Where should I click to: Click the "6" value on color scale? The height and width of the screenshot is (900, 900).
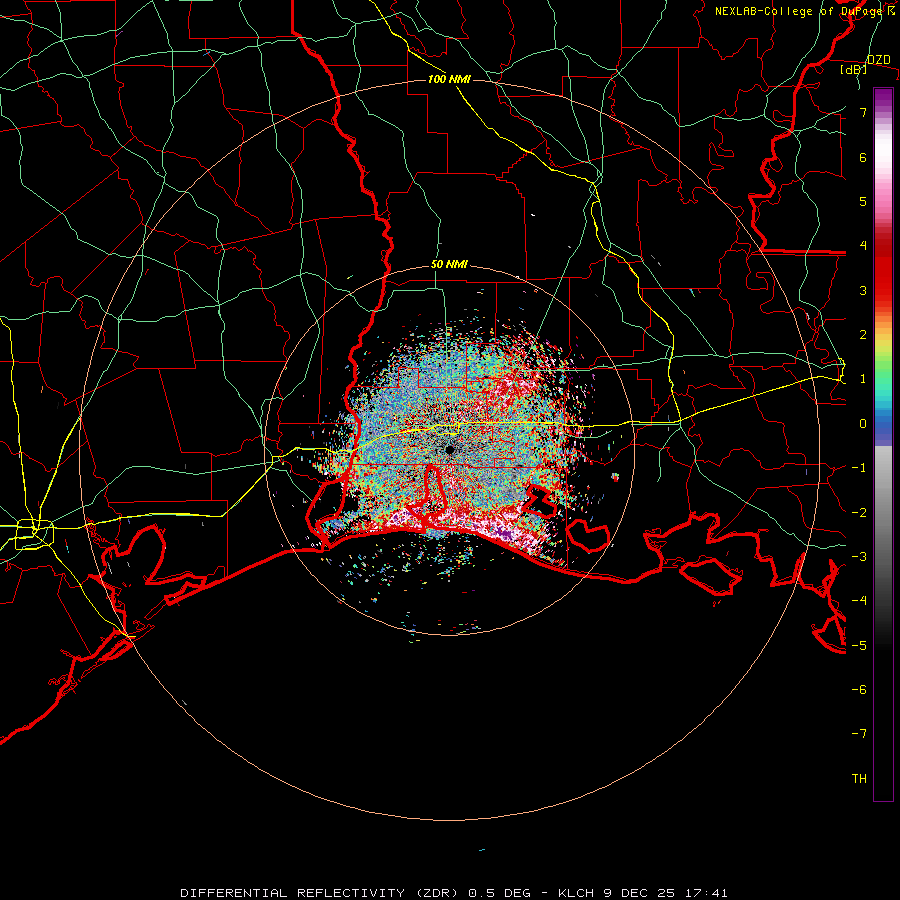863,157
